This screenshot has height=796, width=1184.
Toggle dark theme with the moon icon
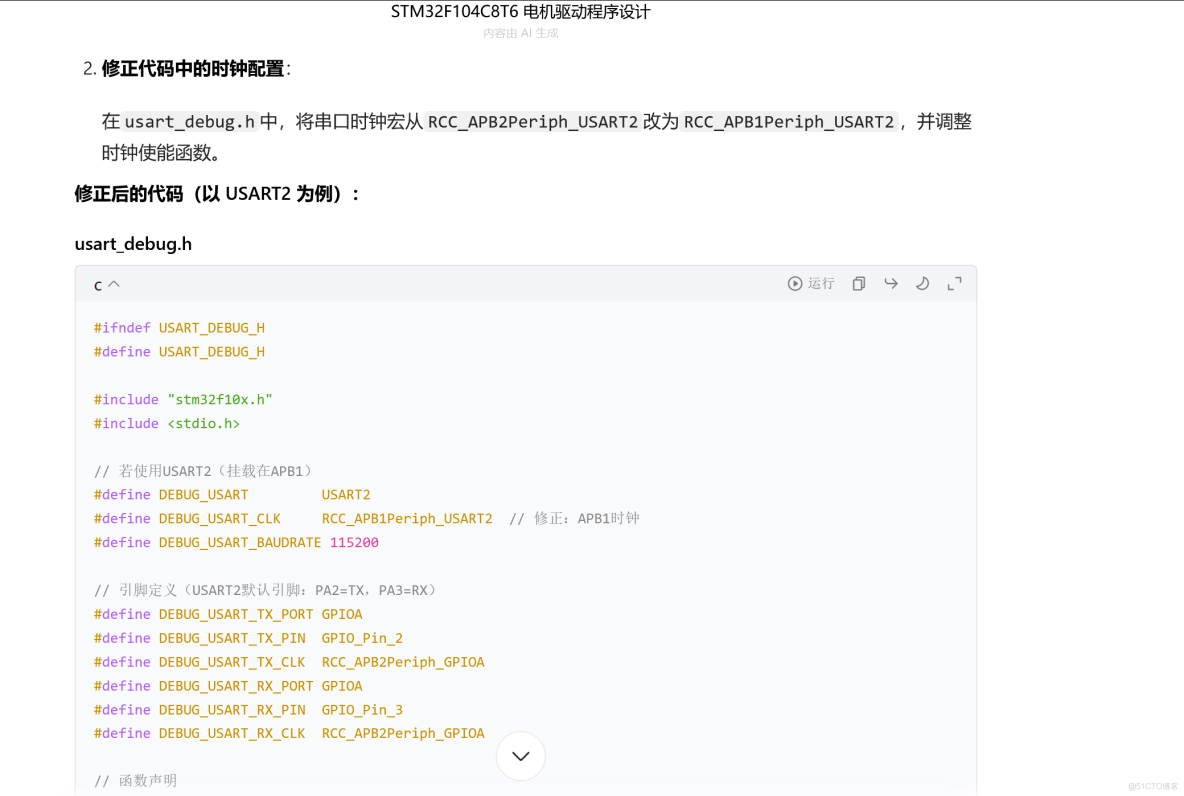coord(922,284)
